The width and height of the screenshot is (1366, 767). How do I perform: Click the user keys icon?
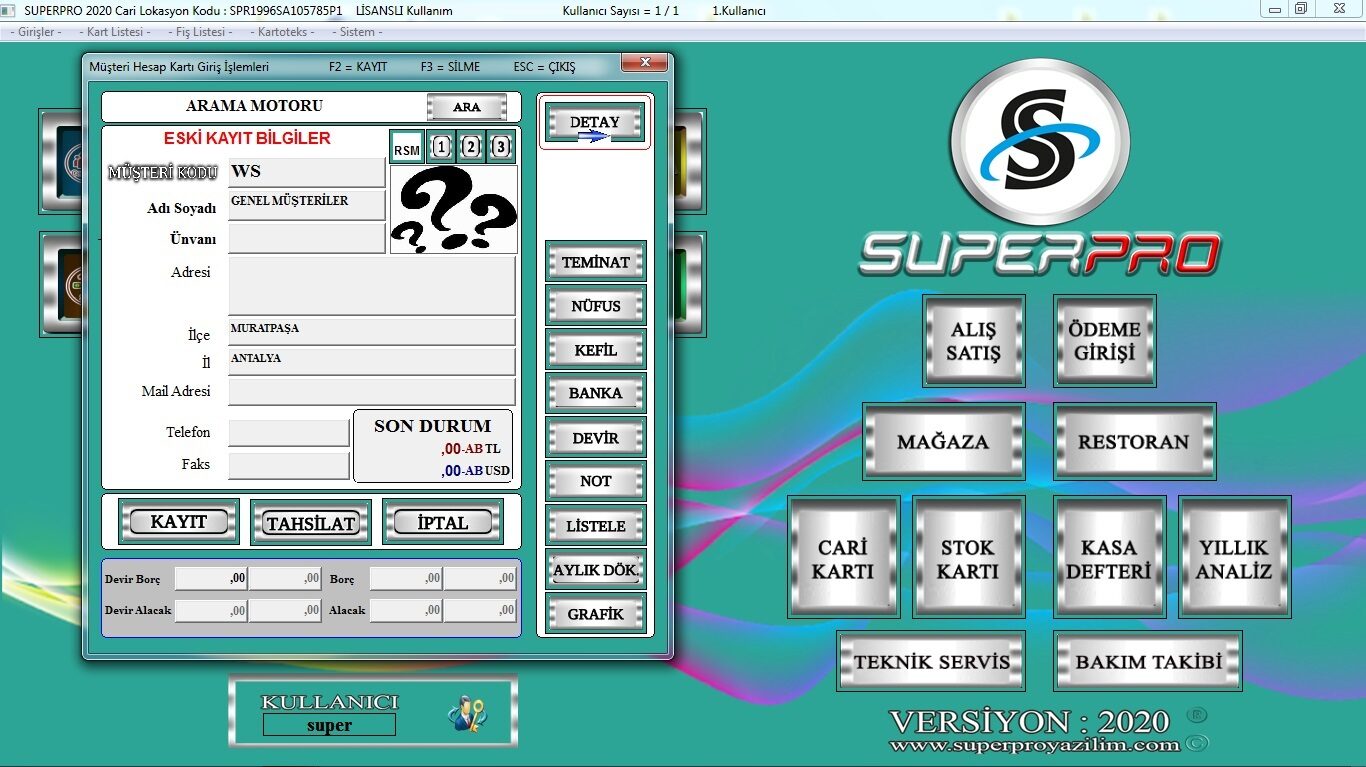(x=466, y=712)
